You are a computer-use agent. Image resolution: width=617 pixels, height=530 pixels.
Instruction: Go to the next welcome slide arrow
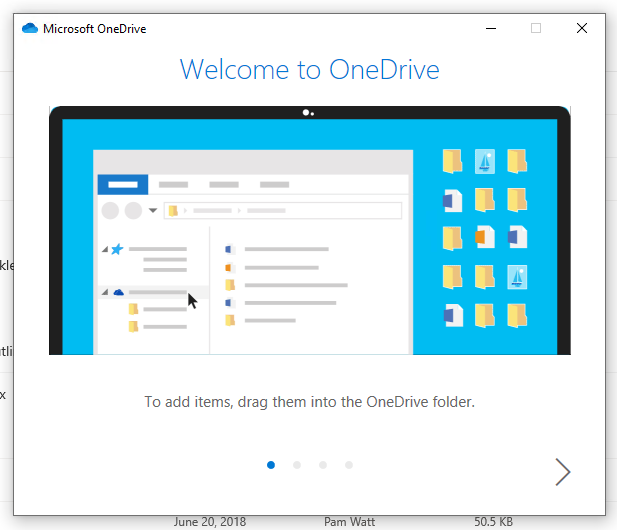[x=563, y=472]
